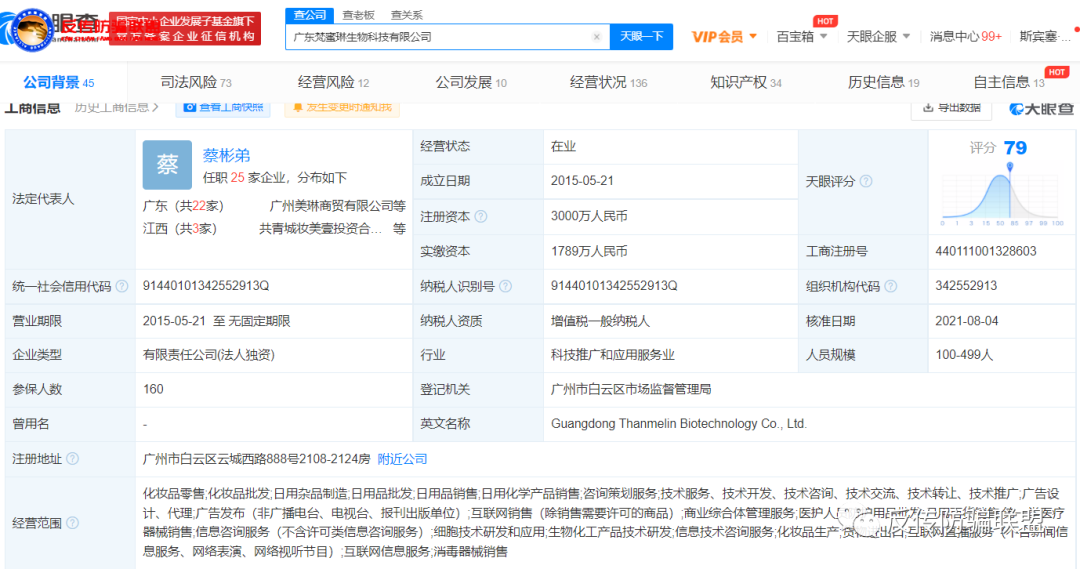Viewport: 1080px width, 569px height.
Task: Click help icon beside 注册资本
Action: (x=481, y=216)
